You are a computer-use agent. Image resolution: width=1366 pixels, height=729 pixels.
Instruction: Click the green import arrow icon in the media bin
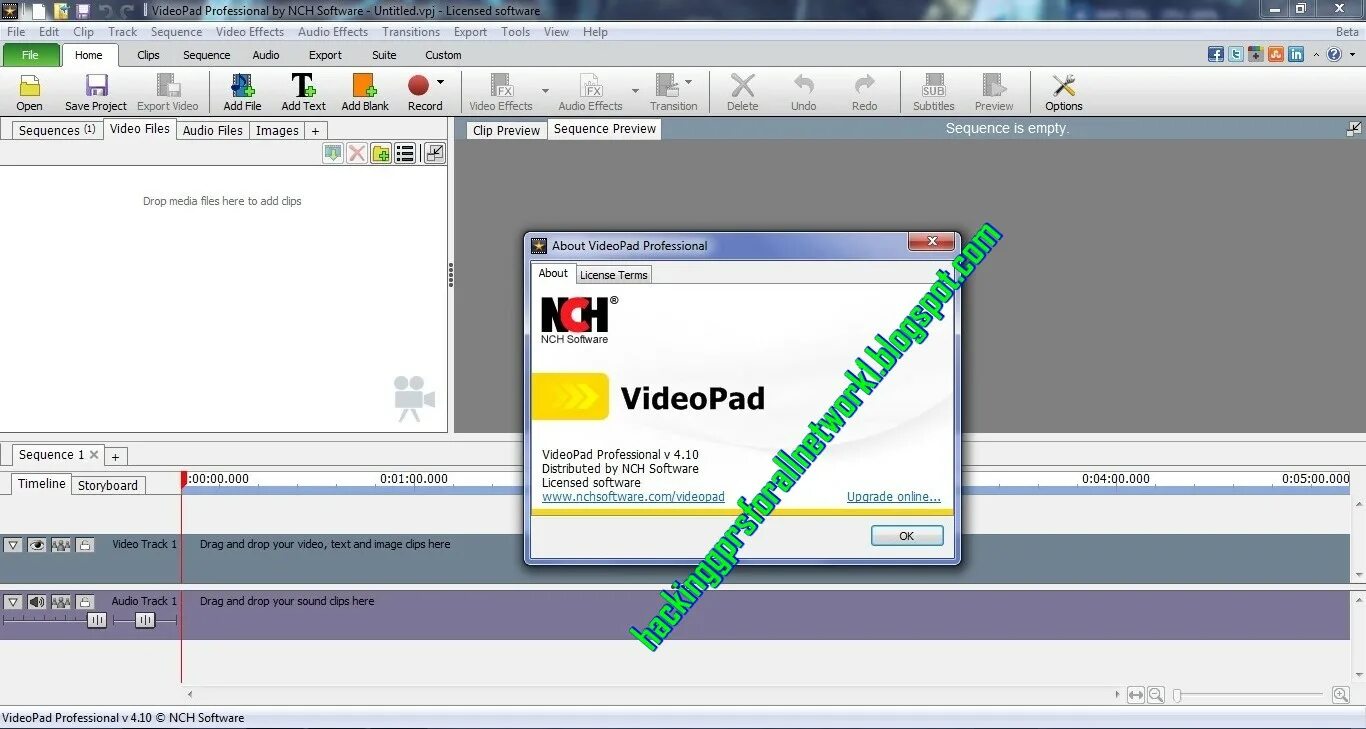333,153
